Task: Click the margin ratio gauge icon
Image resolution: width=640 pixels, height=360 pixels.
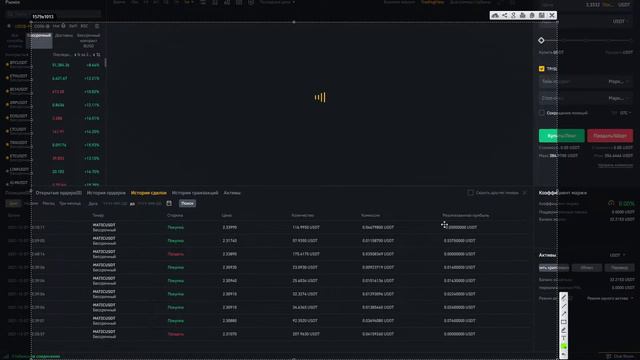Action: click(x=611, y=203)
